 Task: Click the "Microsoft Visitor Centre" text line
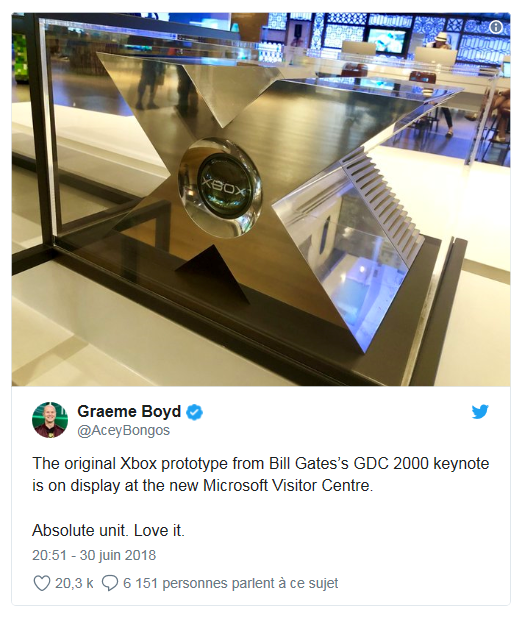(203, 486)
